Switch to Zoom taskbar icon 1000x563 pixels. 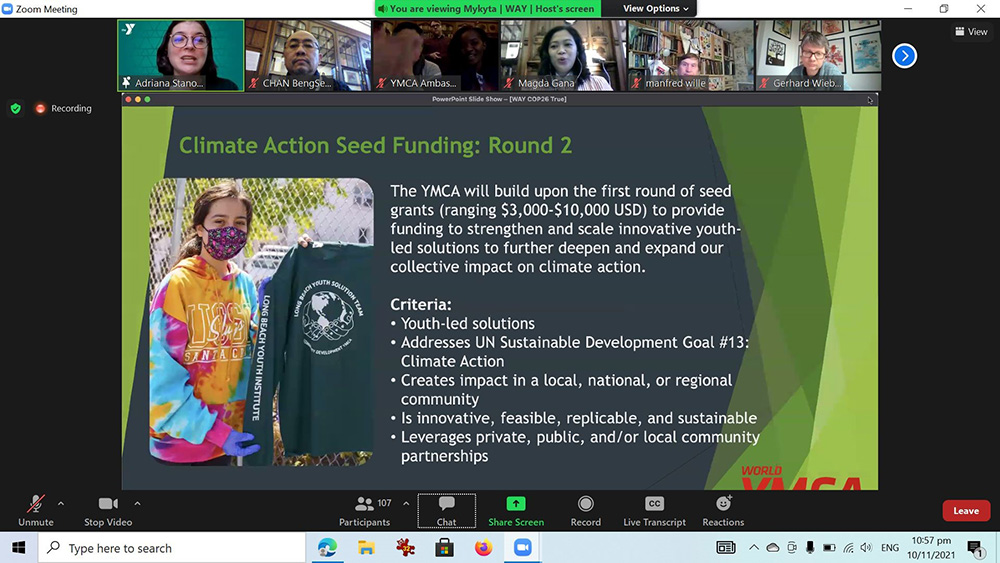[x=522, y=548]
